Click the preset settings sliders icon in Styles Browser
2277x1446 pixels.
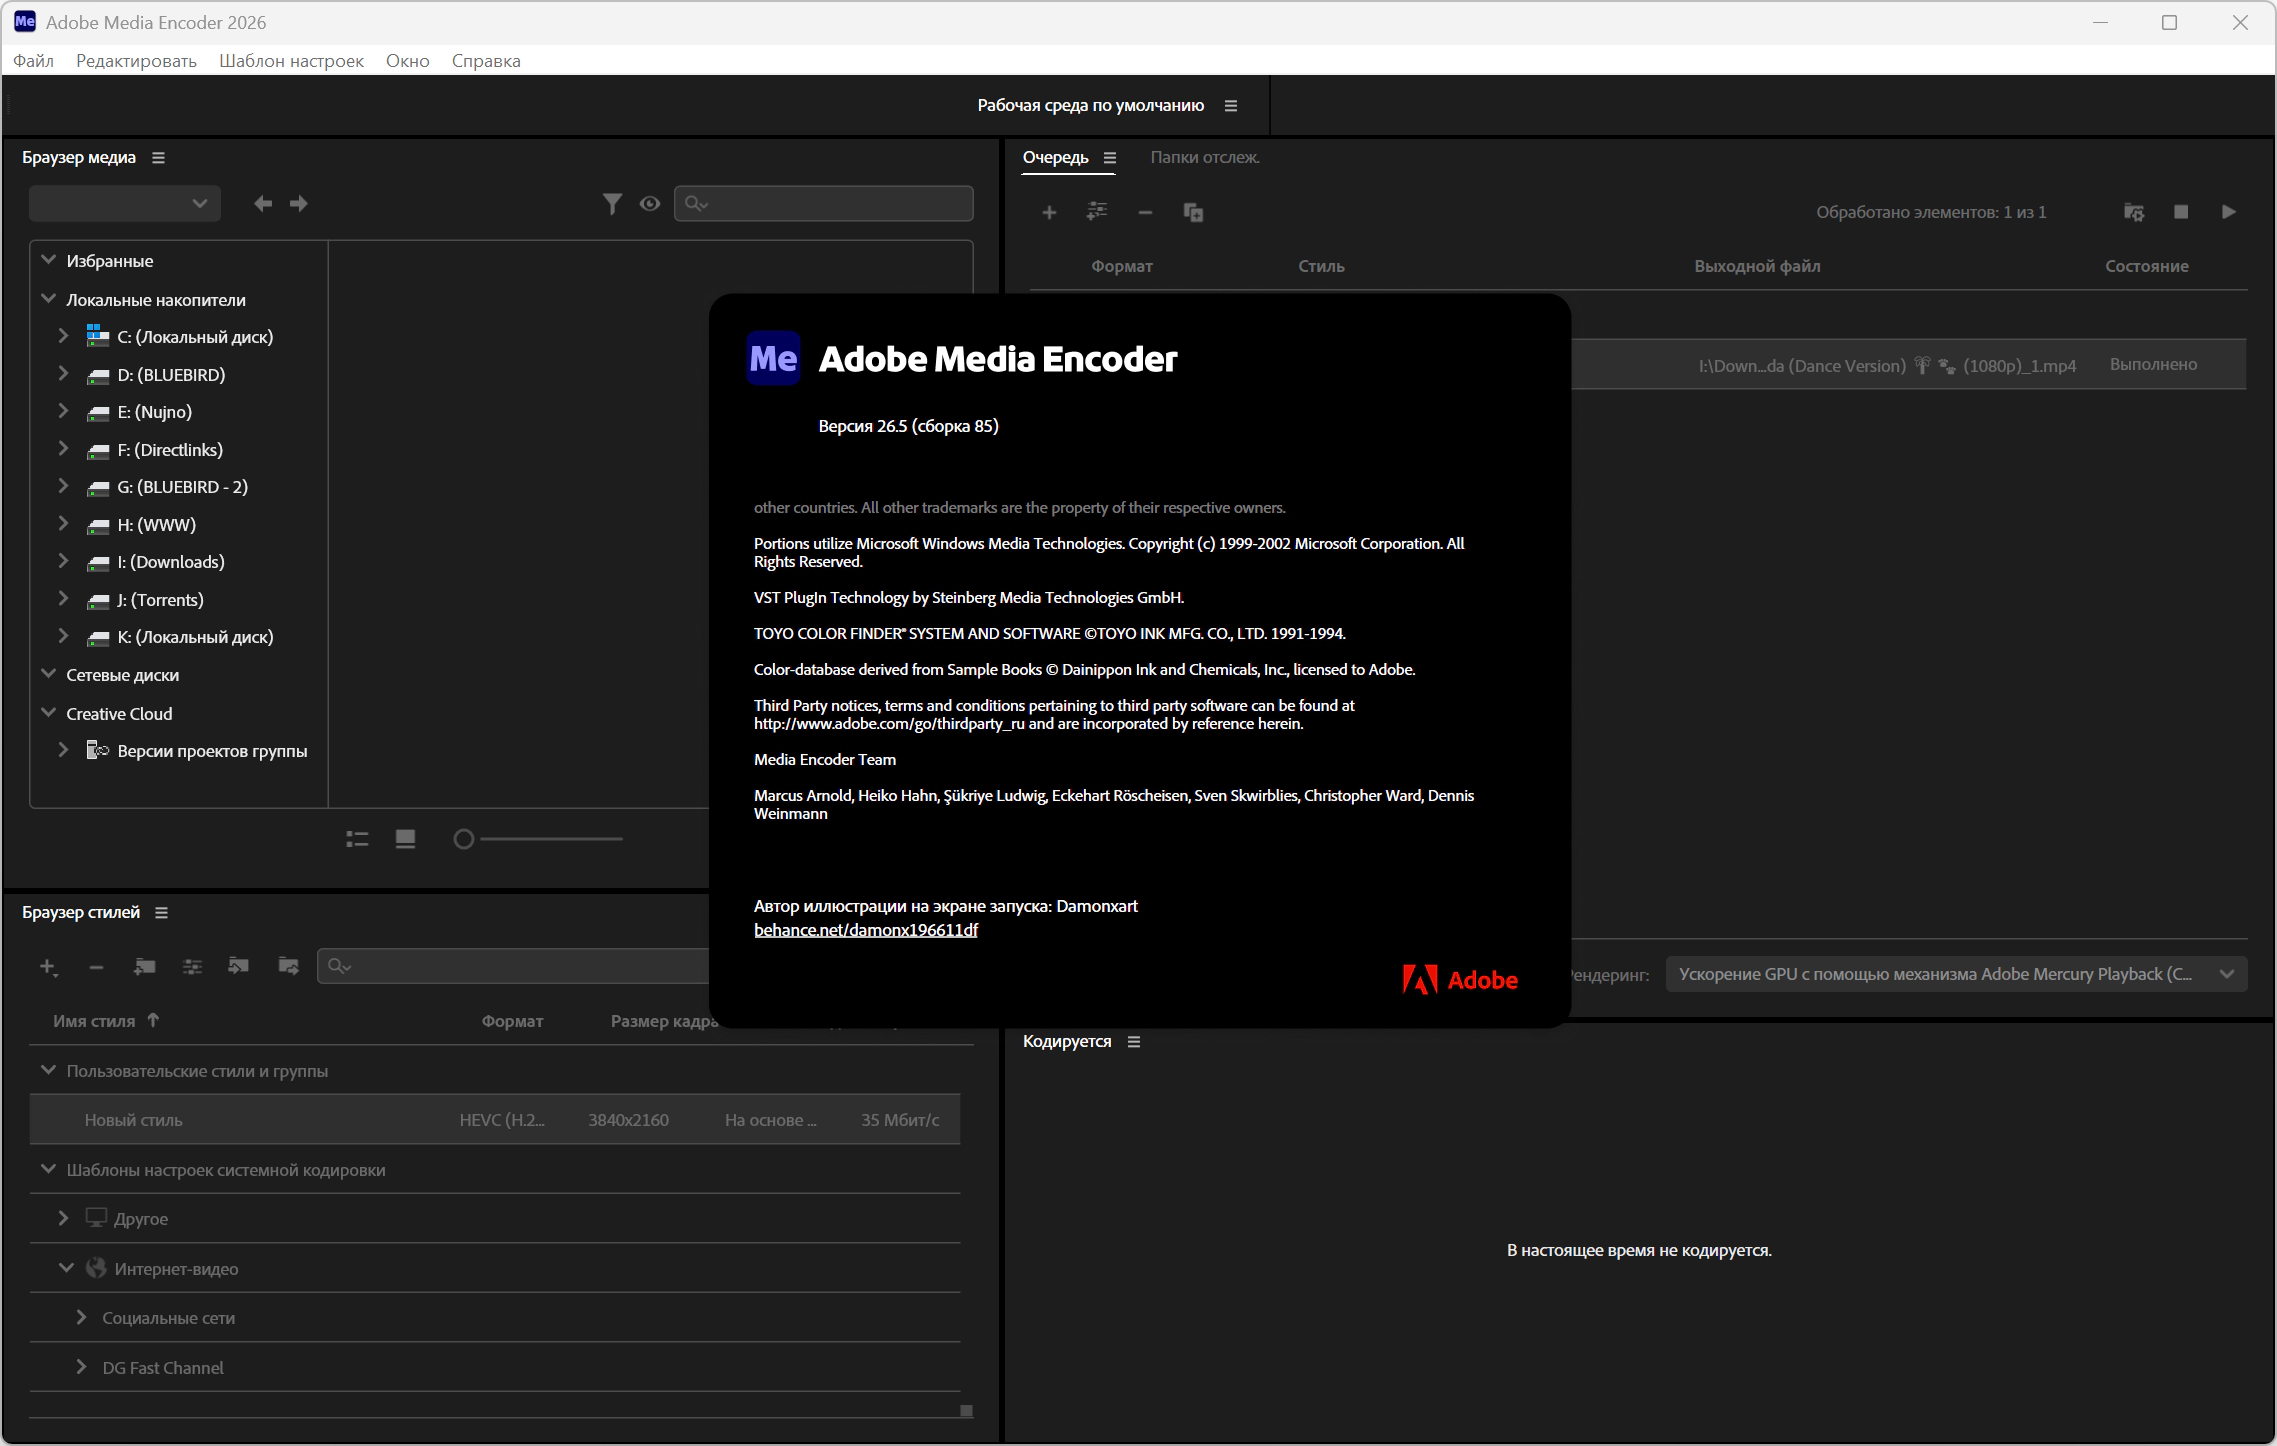coord(193,966)
